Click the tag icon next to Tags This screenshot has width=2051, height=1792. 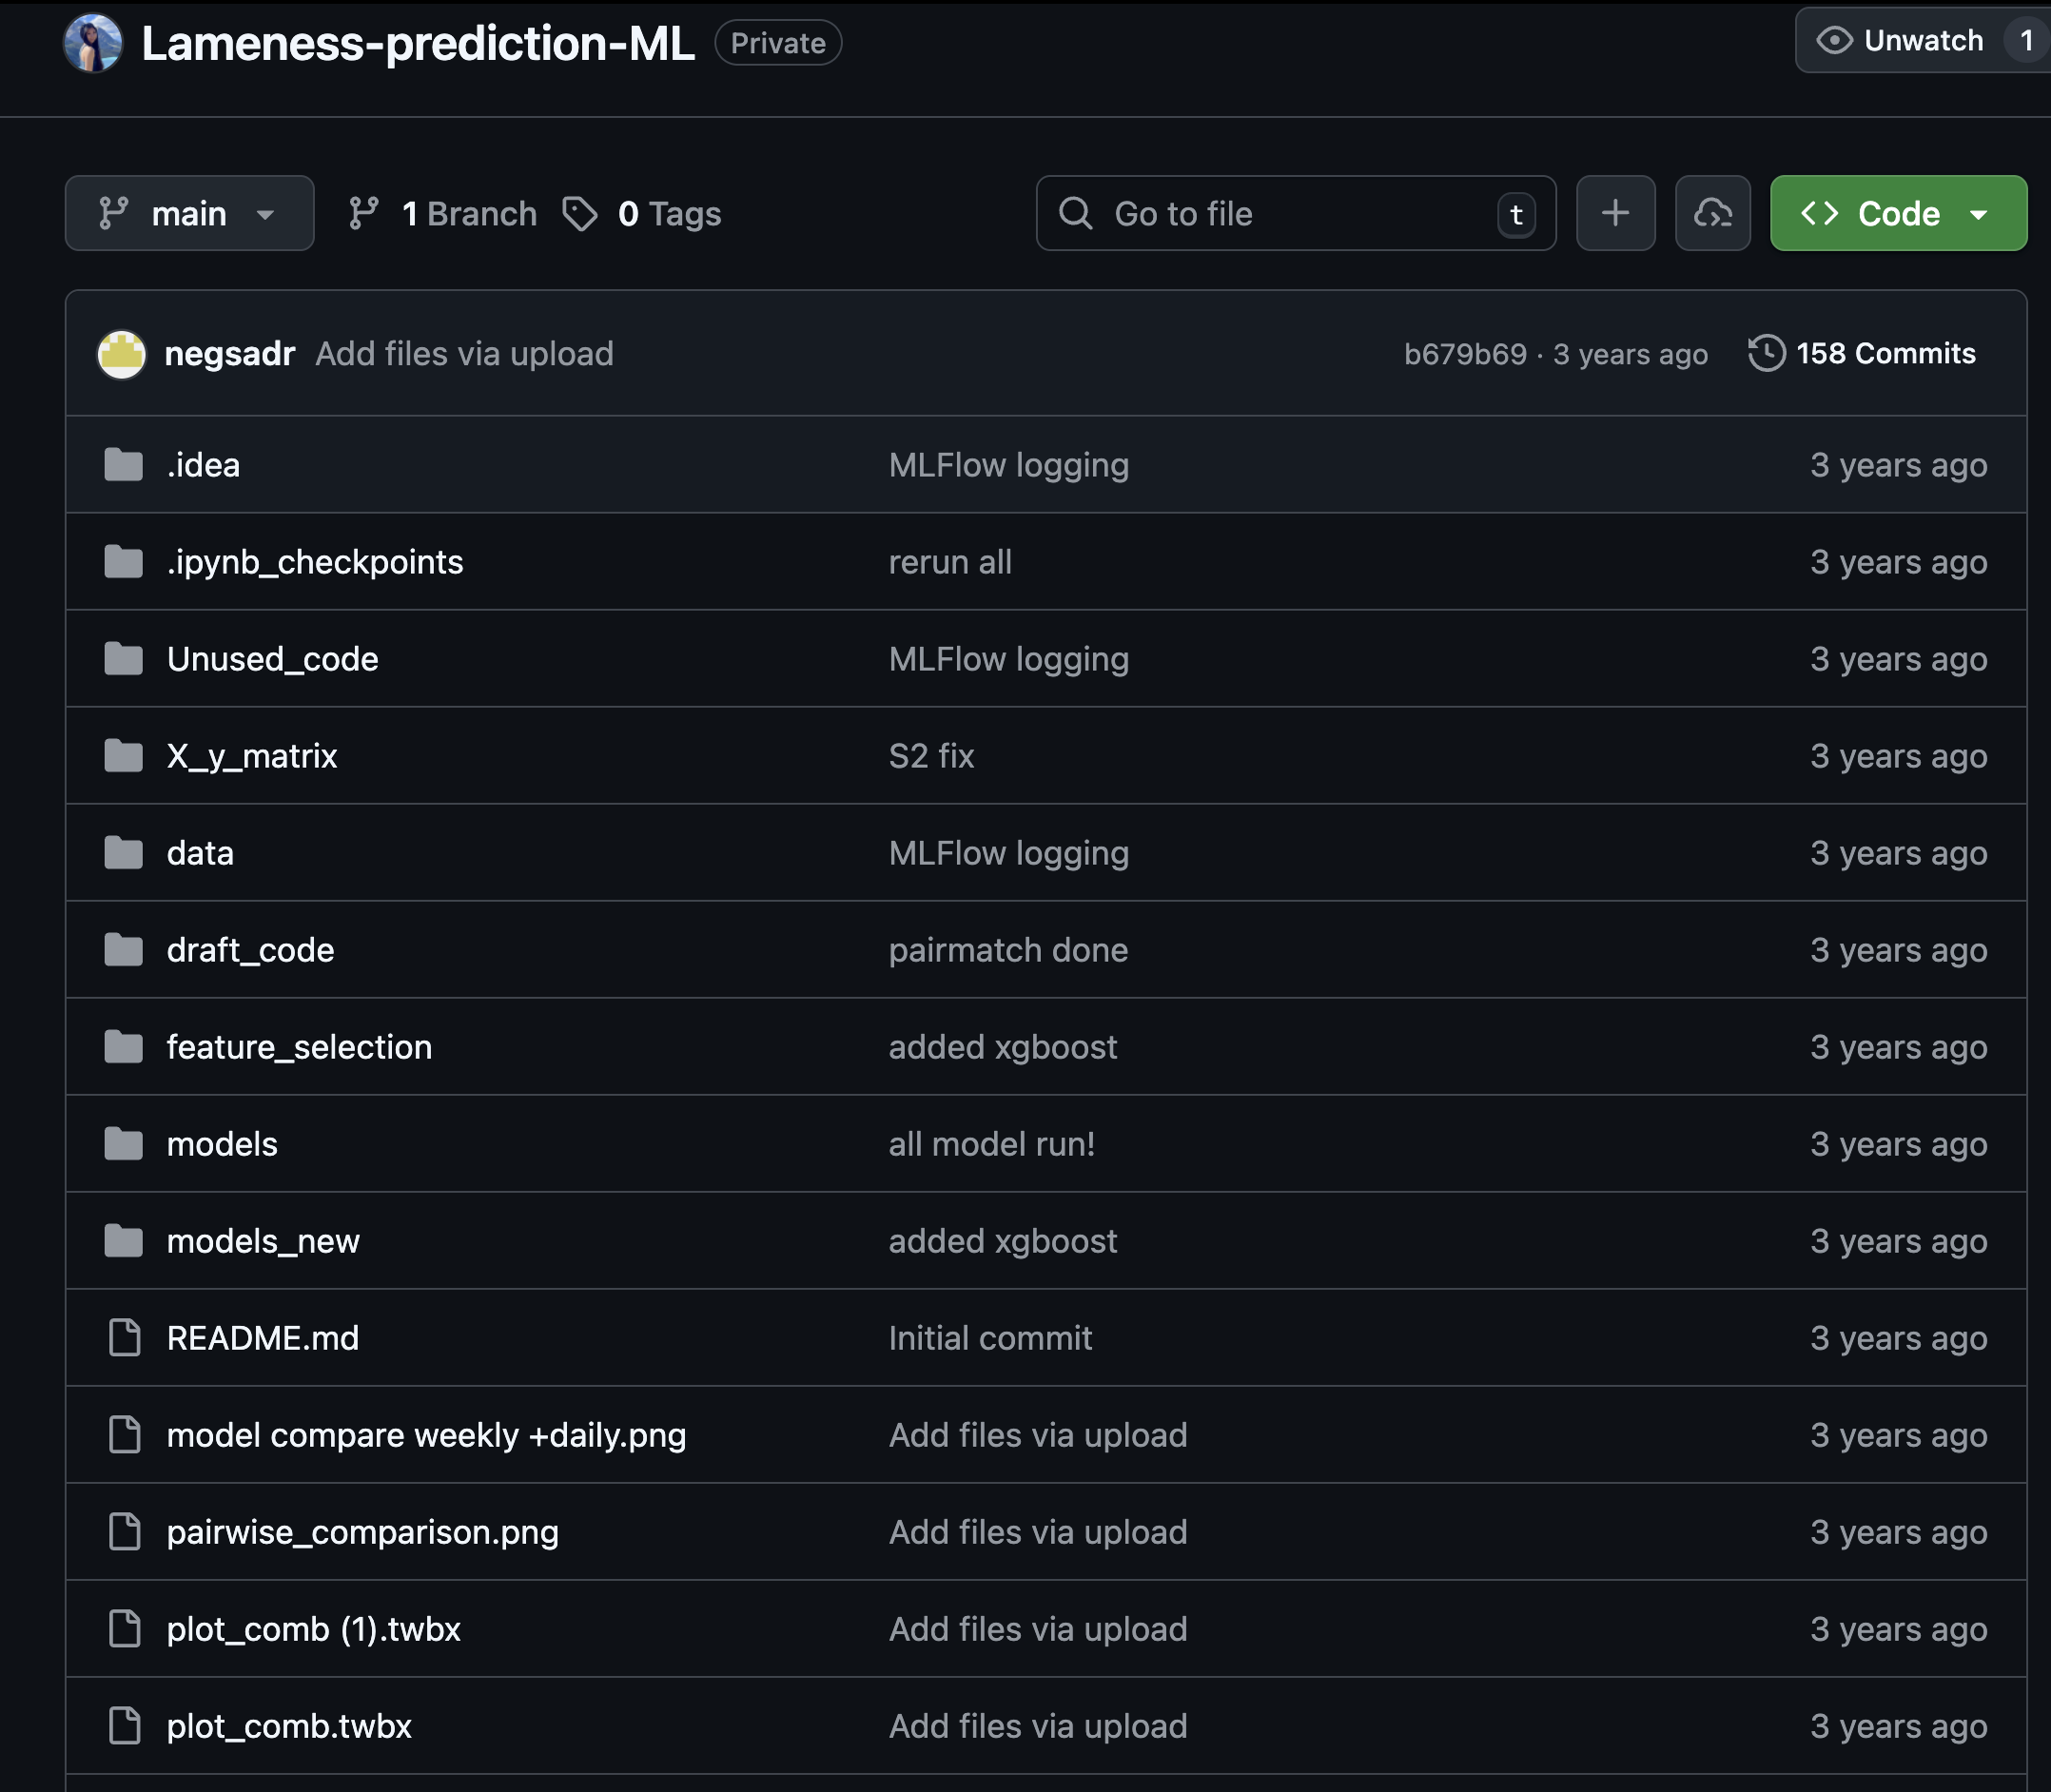coord(580,214)
